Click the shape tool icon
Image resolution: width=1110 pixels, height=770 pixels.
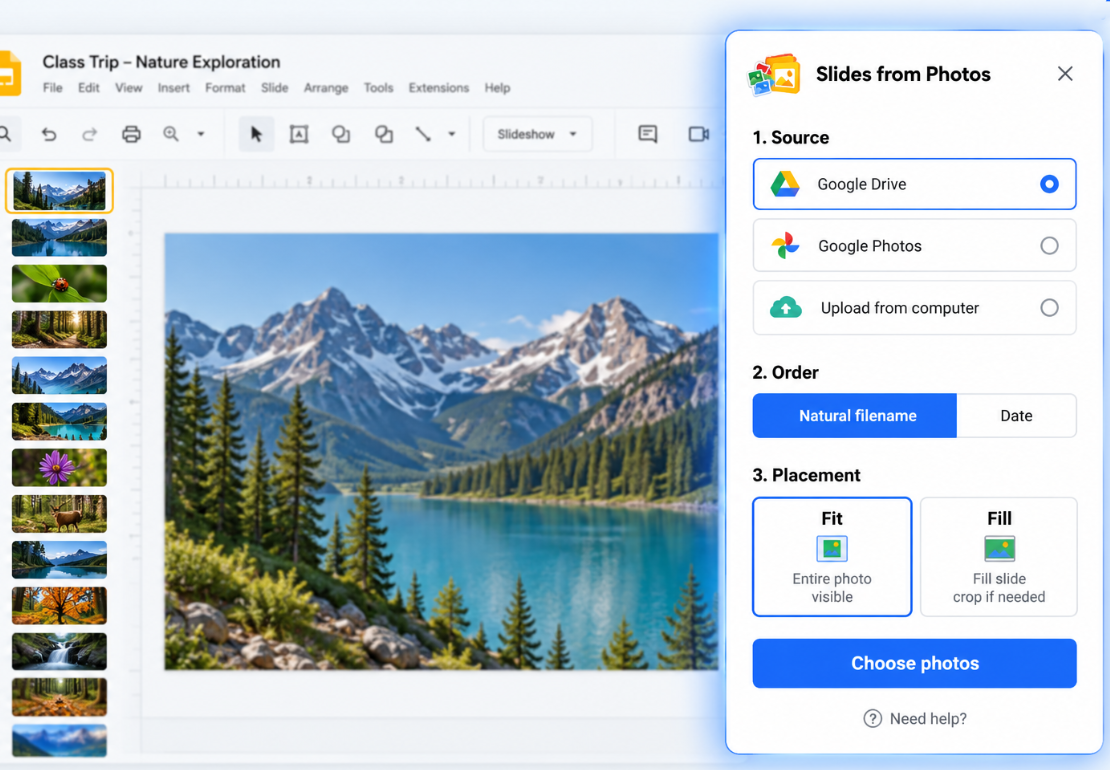(x=384, y=134)
